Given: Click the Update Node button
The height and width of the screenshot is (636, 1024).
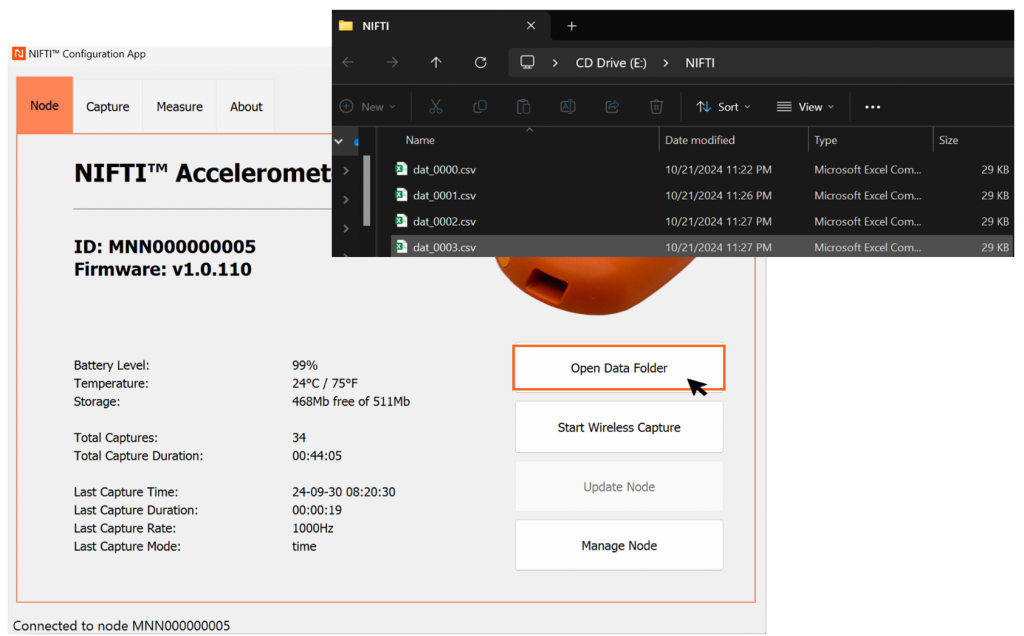Looking at the screenshot, I should pos(619,486).
